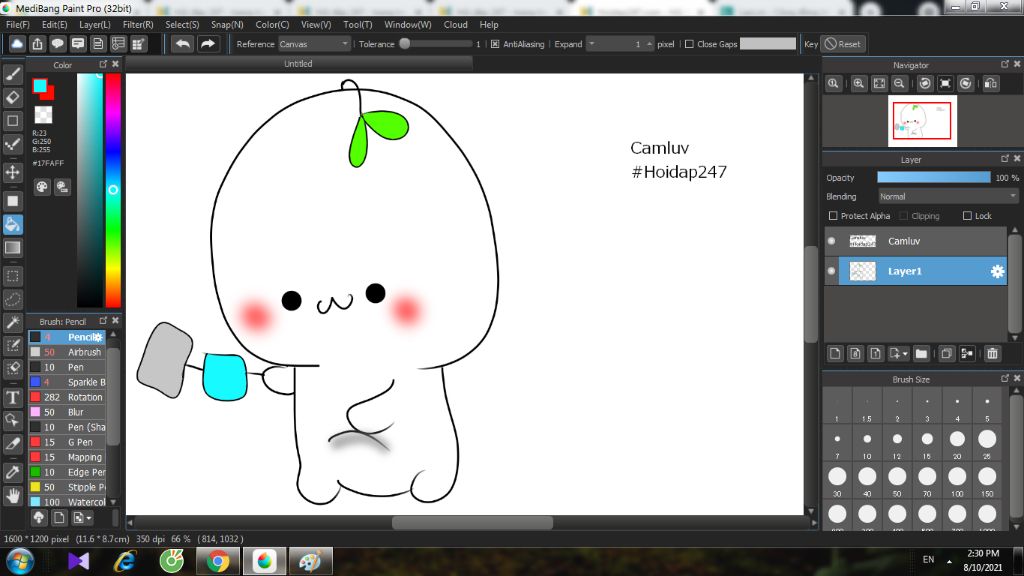
Task: Select the Airbrush brush
Action: (67, 352)
